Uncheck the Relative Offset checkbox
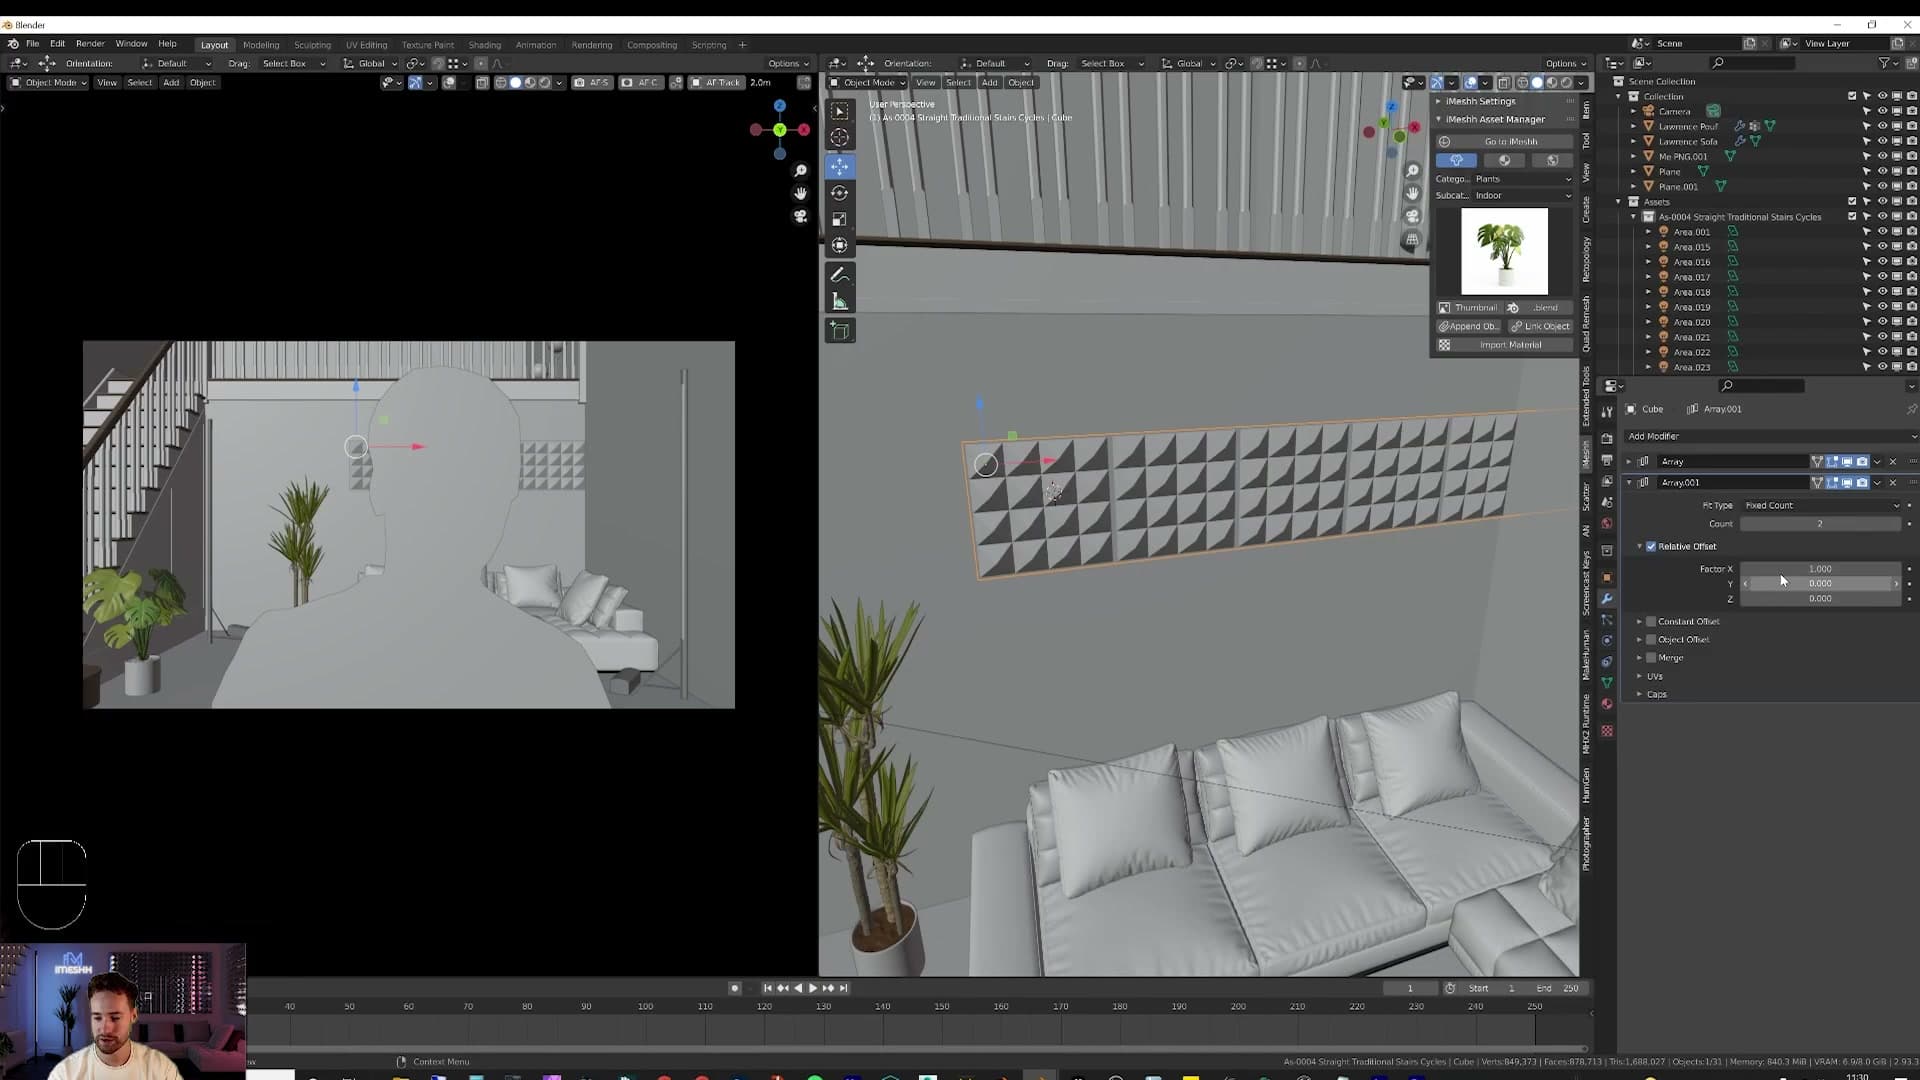 [x=1651, y=546]
